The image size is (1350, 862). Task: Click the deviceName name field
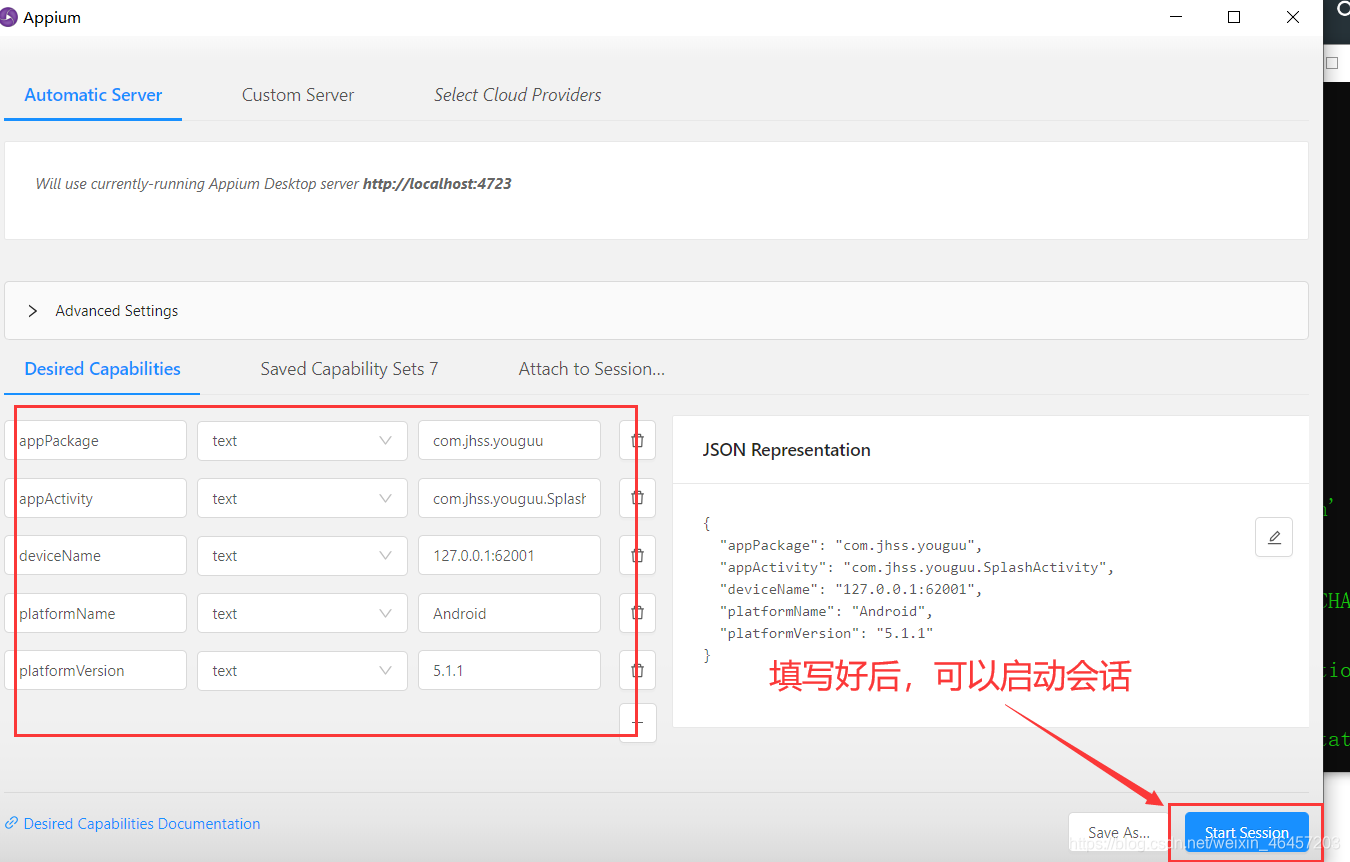tap(95, 555)
